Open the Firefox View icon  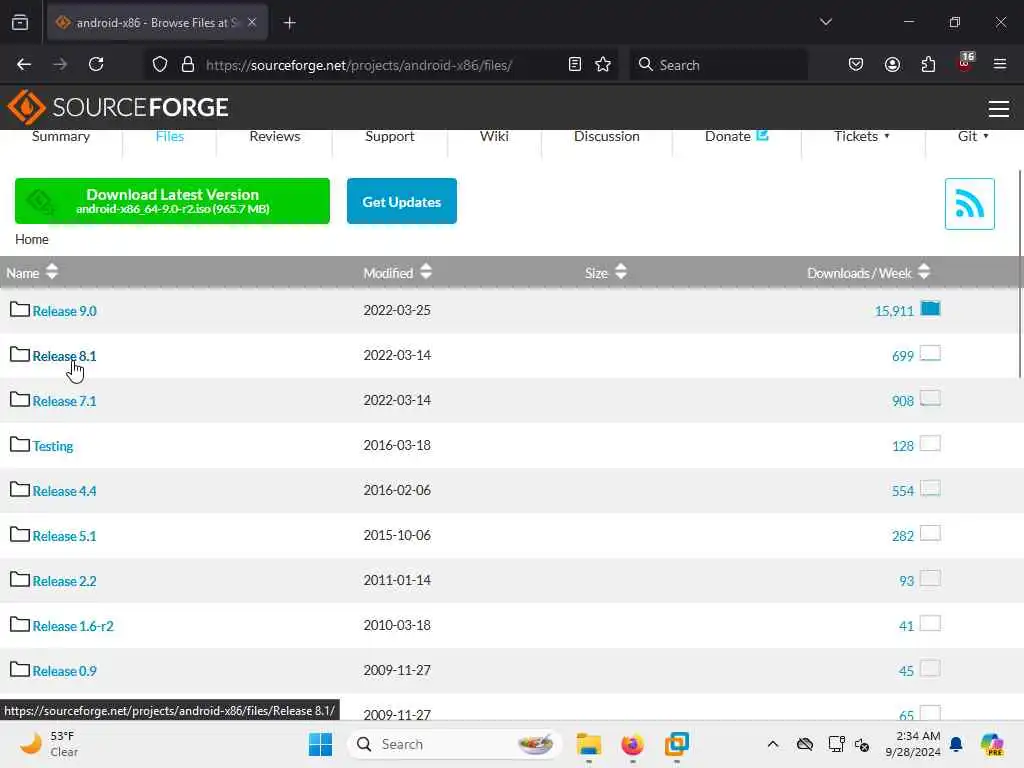pyautogui.click(x=20, y=22)
